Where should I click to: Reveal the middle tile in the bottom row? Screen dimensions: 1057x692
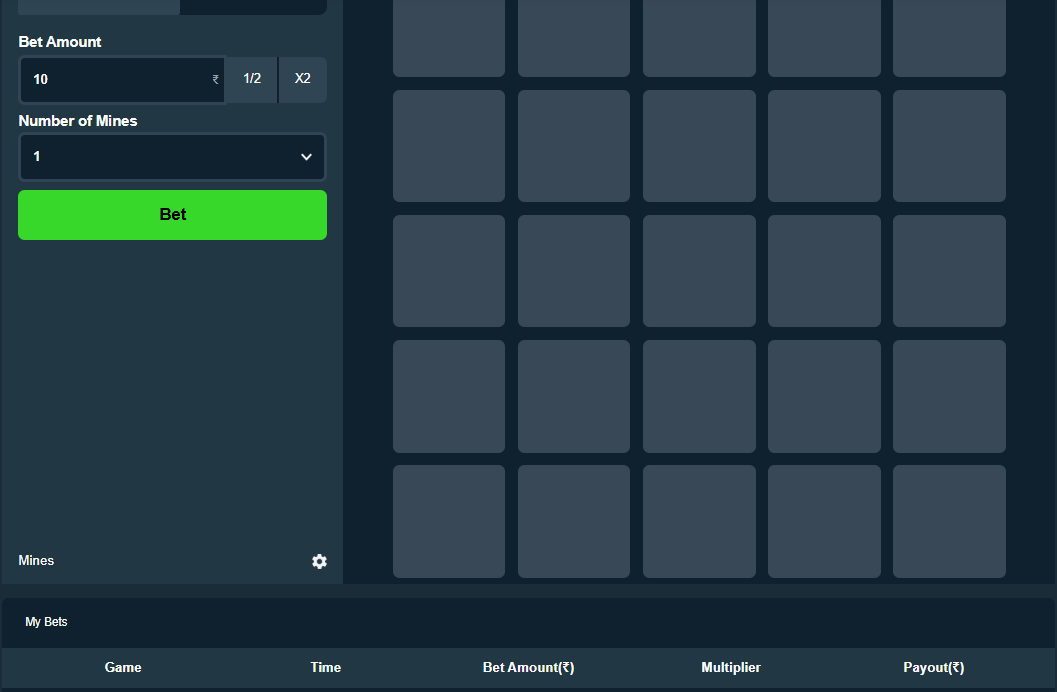pos(699,521)
